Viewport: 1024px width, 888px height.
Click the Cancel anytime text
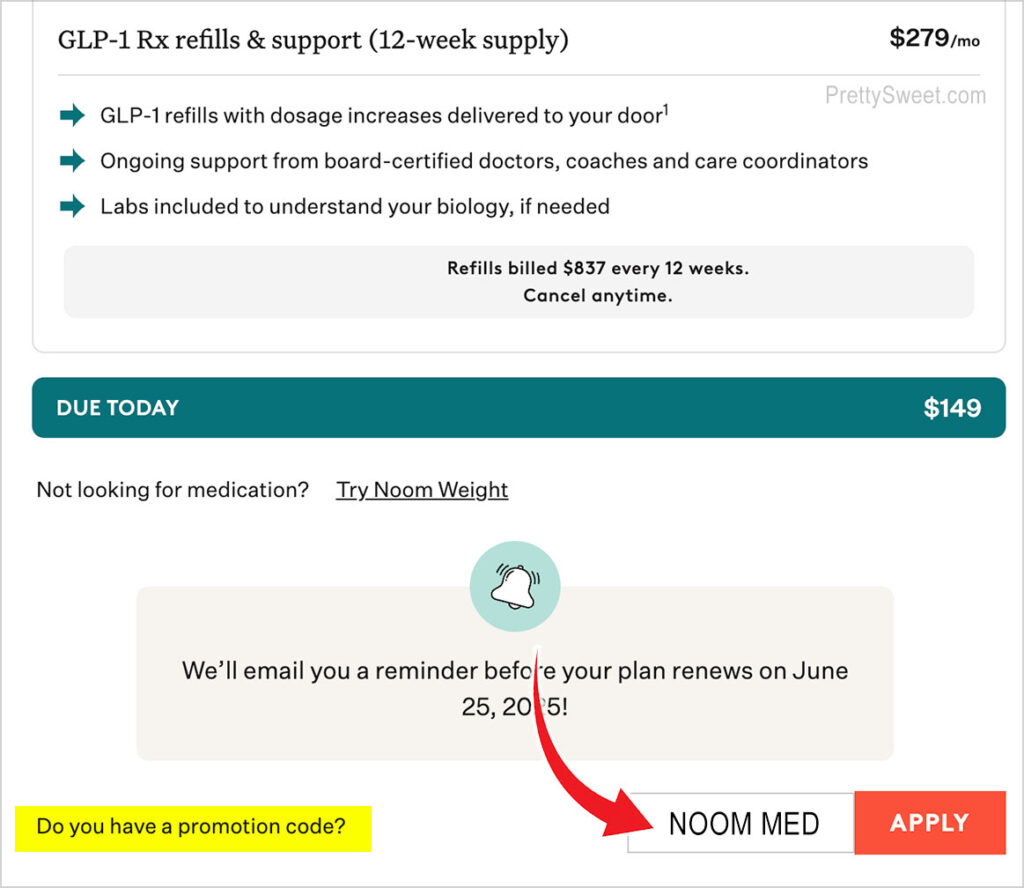598,296
